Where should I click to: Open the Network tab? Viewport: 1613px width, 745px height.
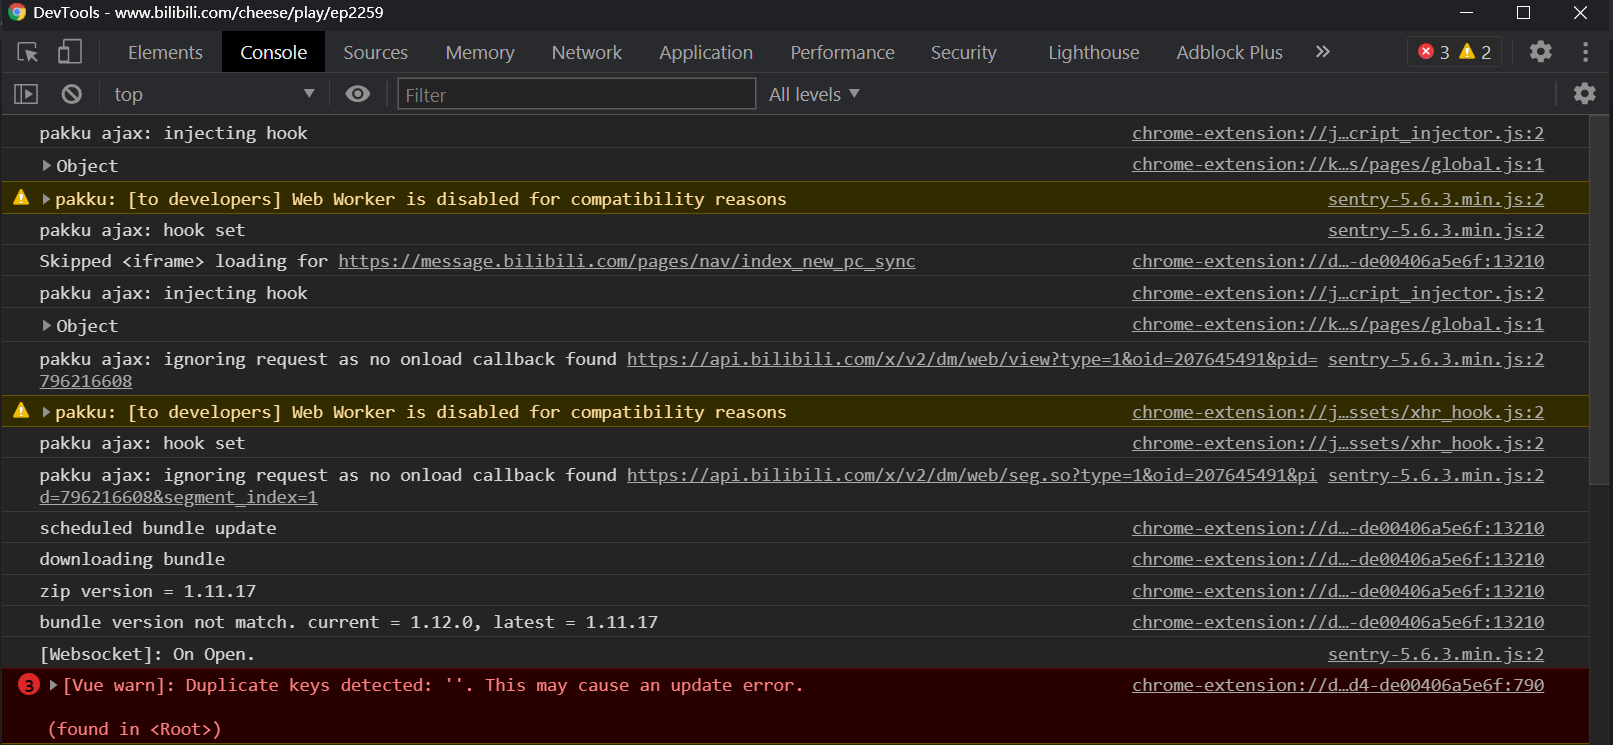click(587, 53)
